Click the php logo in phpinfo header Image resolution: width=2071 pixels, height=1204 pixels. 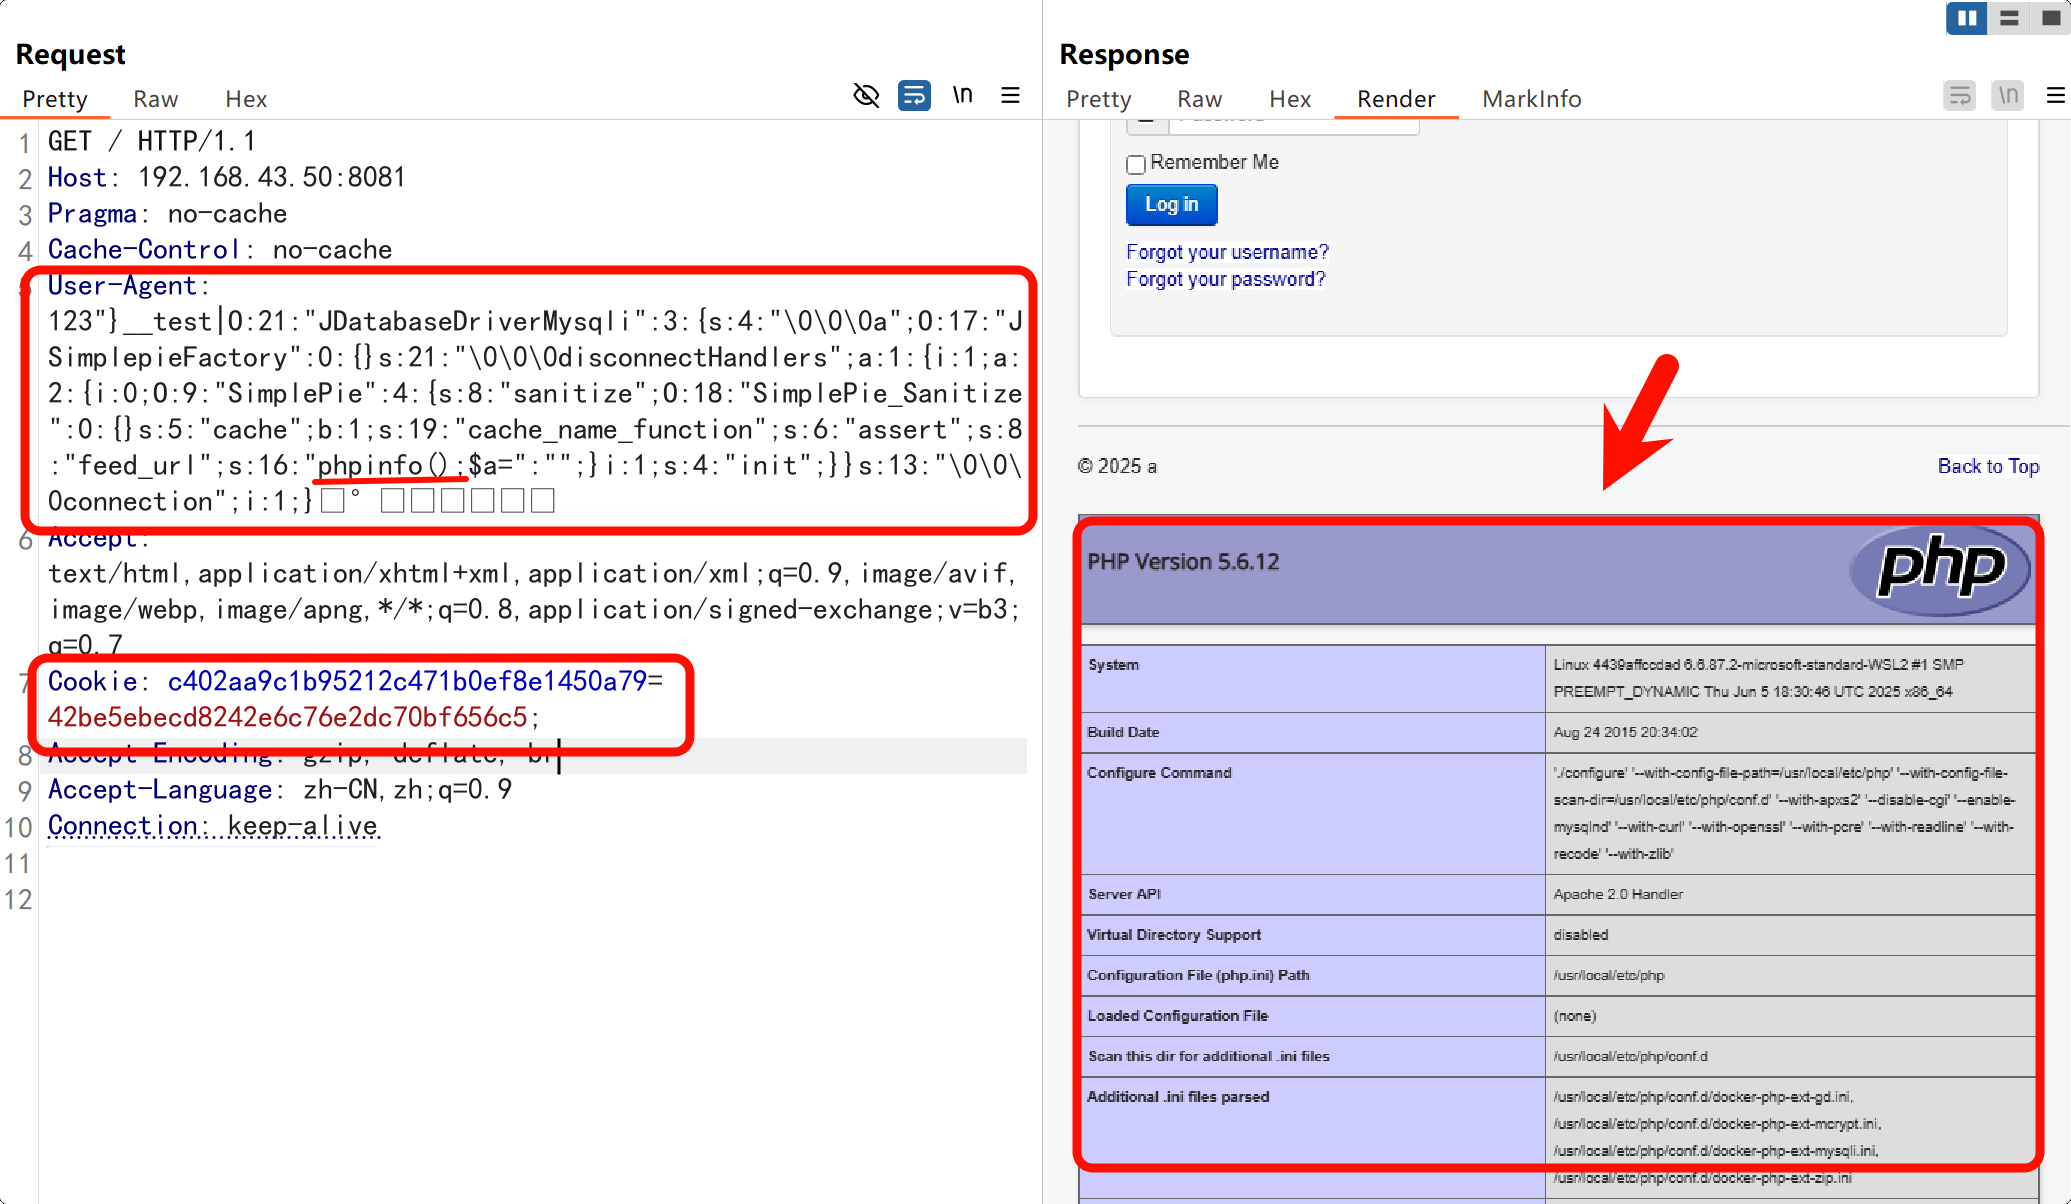1939,567
